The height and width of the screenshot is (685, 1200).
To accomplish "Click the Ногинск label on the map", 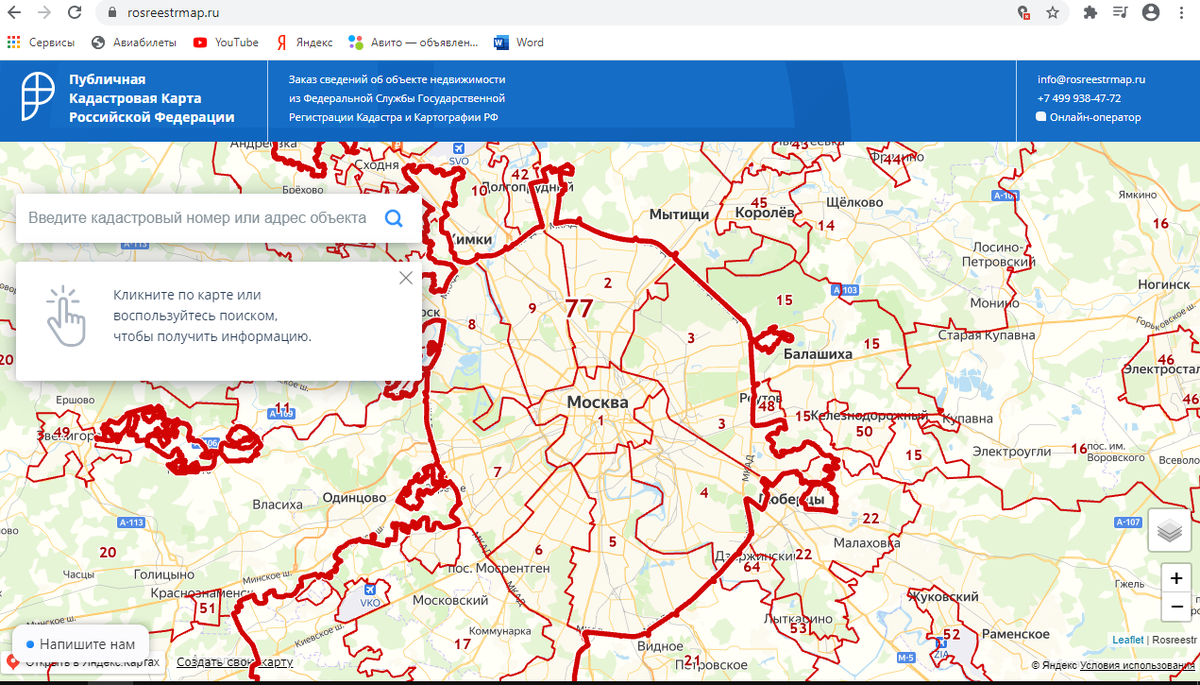I will [1164, 285].
